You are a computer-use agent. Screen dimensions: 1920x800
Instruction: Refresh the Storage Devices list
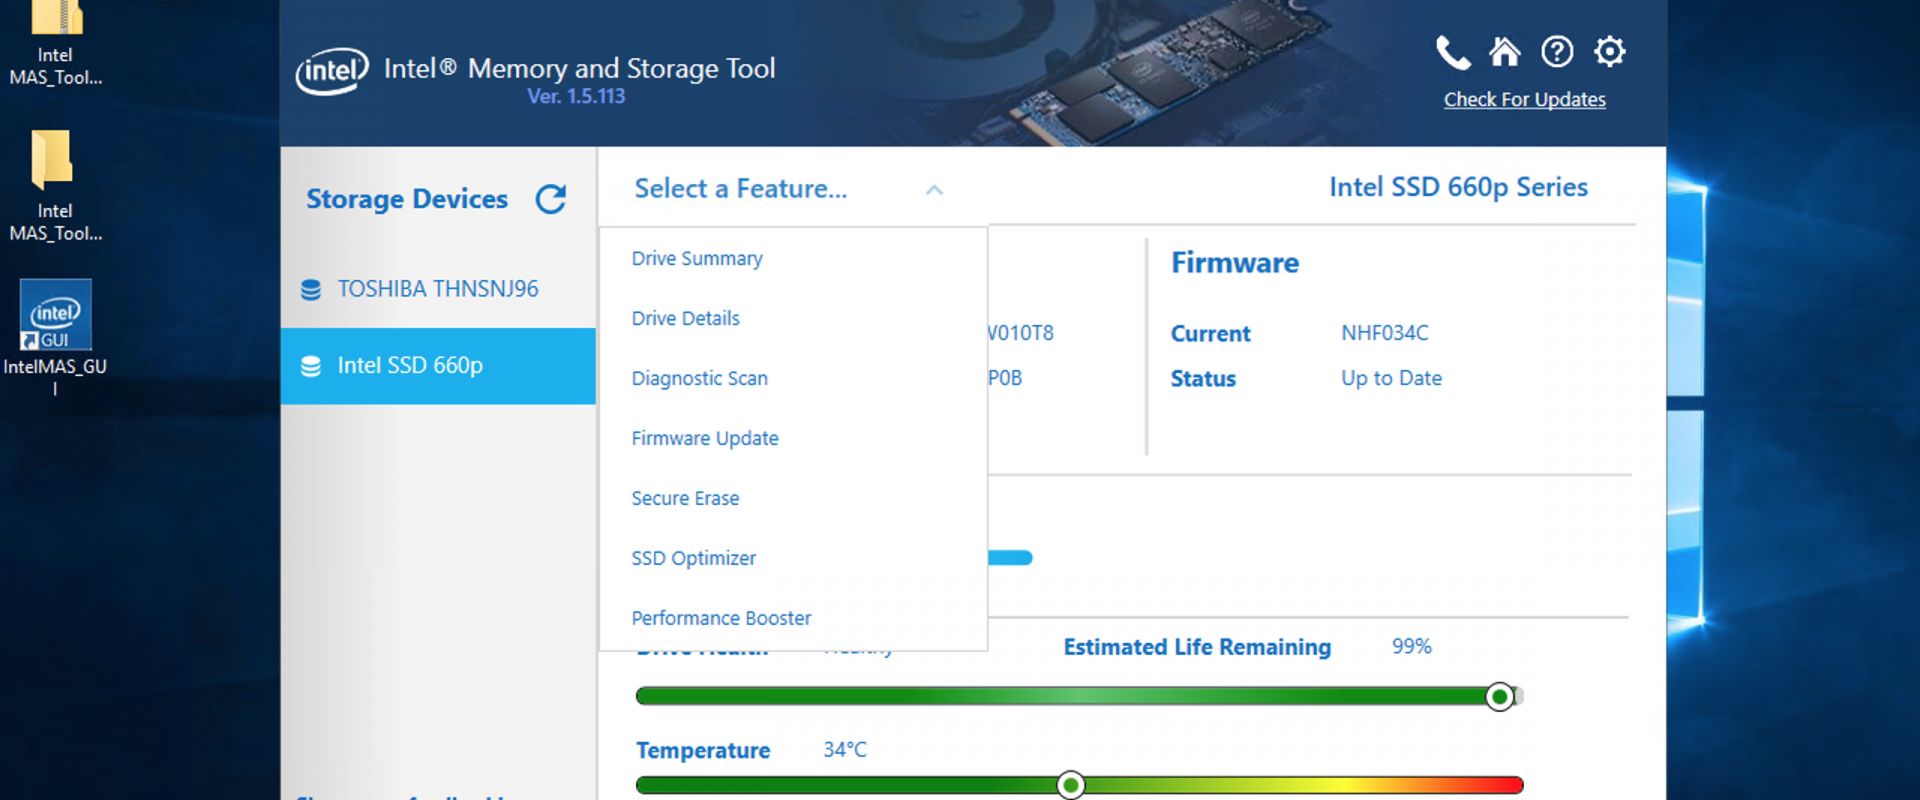(551, 199)
